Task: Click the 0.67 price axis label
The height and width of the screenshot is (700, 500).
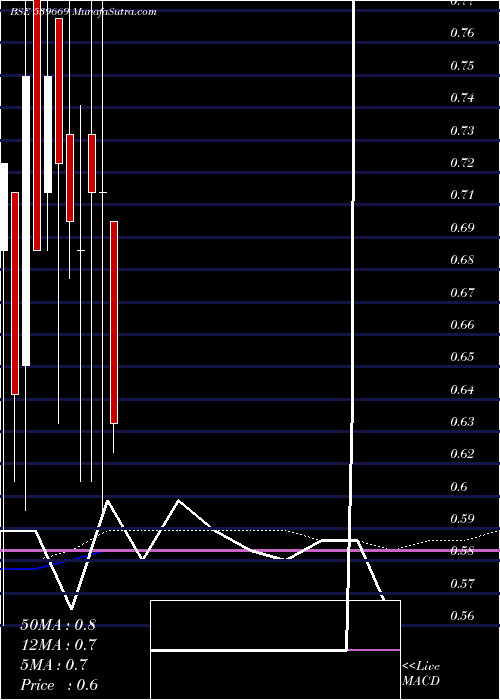Action: click(462, 292)
